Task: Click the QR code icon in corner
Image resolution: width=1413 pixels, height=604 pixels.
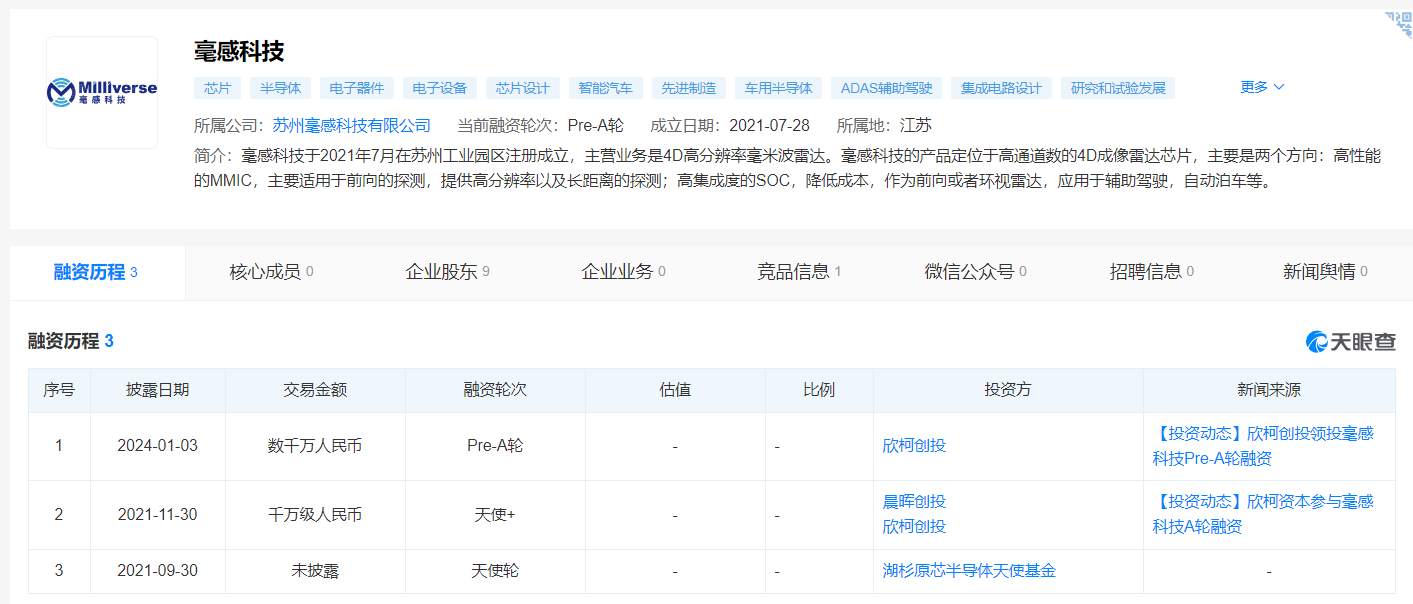Action: coord(1399,24)
